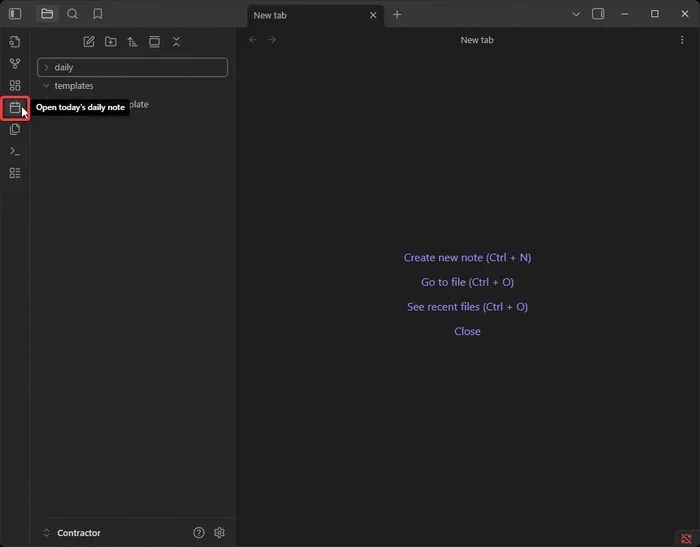Maximize the Obsidian window
The width and height of the screenshot is (700, 547).
click(x=654, y=14)
